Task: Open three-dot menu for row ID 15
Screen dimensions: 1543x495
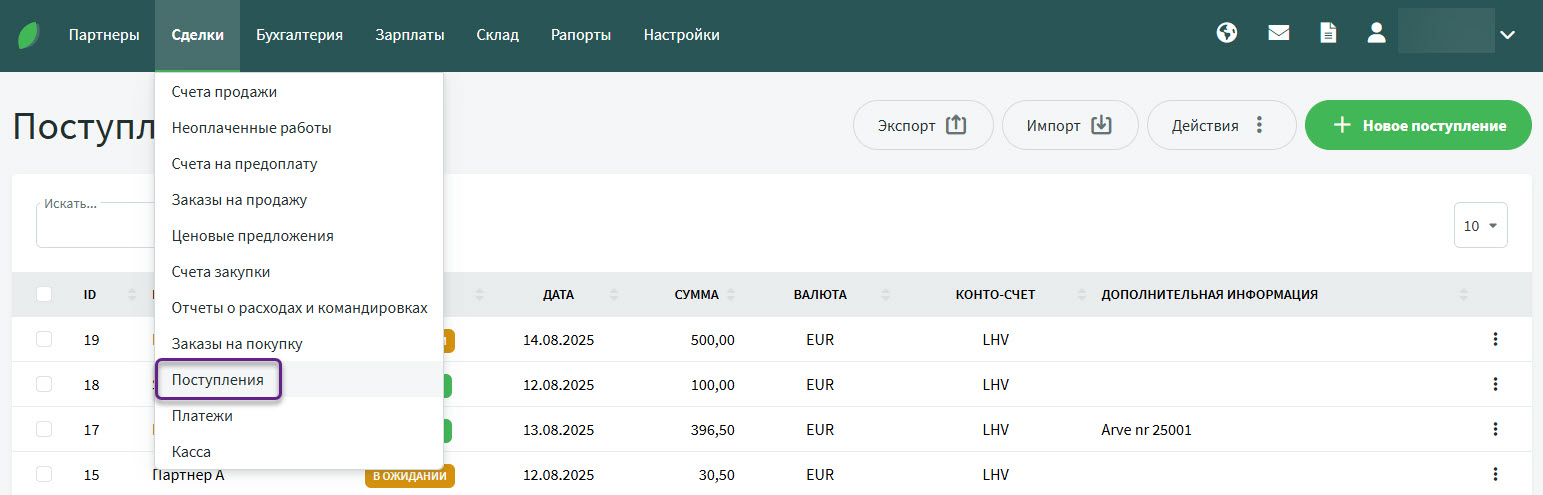Action: (1495, 474)
